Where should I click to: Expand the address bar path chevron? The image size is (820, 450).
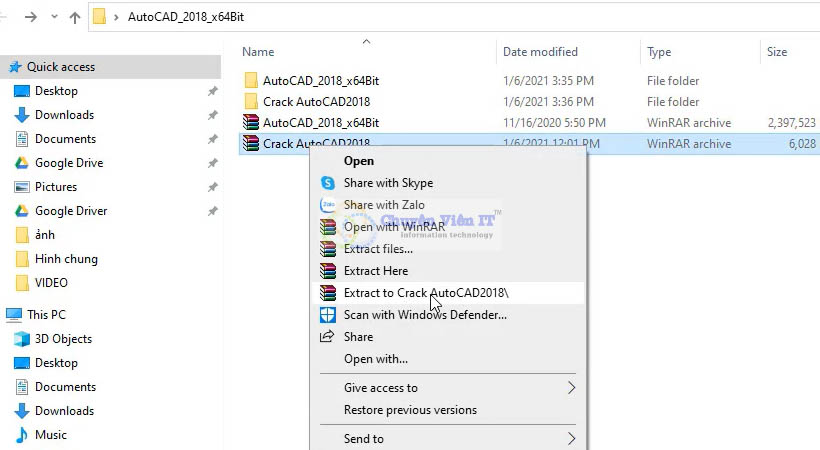[x=116, y=17]
